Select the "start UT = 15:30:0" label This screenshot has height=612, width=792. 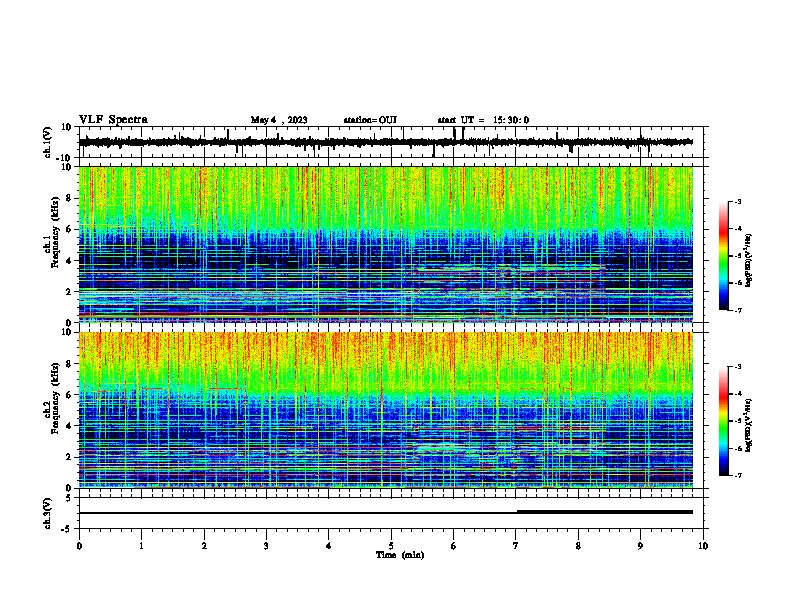pyautogui.click(x=483, y=120)
